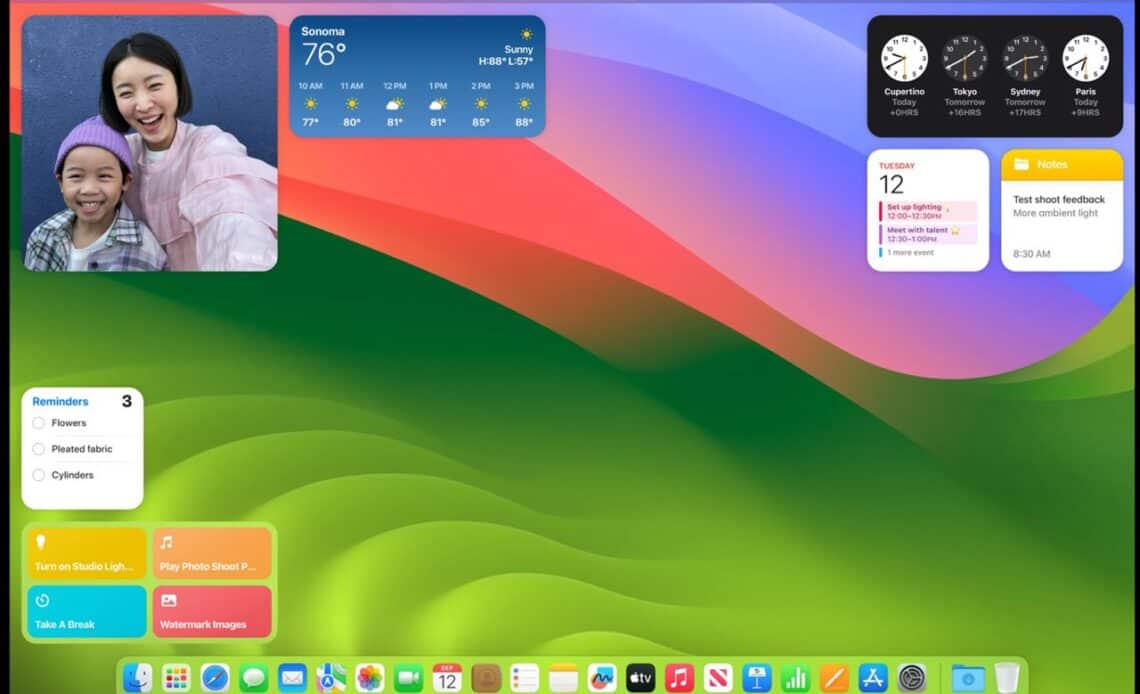Viewport: 1140px width, 694px height.
Task: Run the 'Take A Break' shortcut
Action: coord(86,611)
